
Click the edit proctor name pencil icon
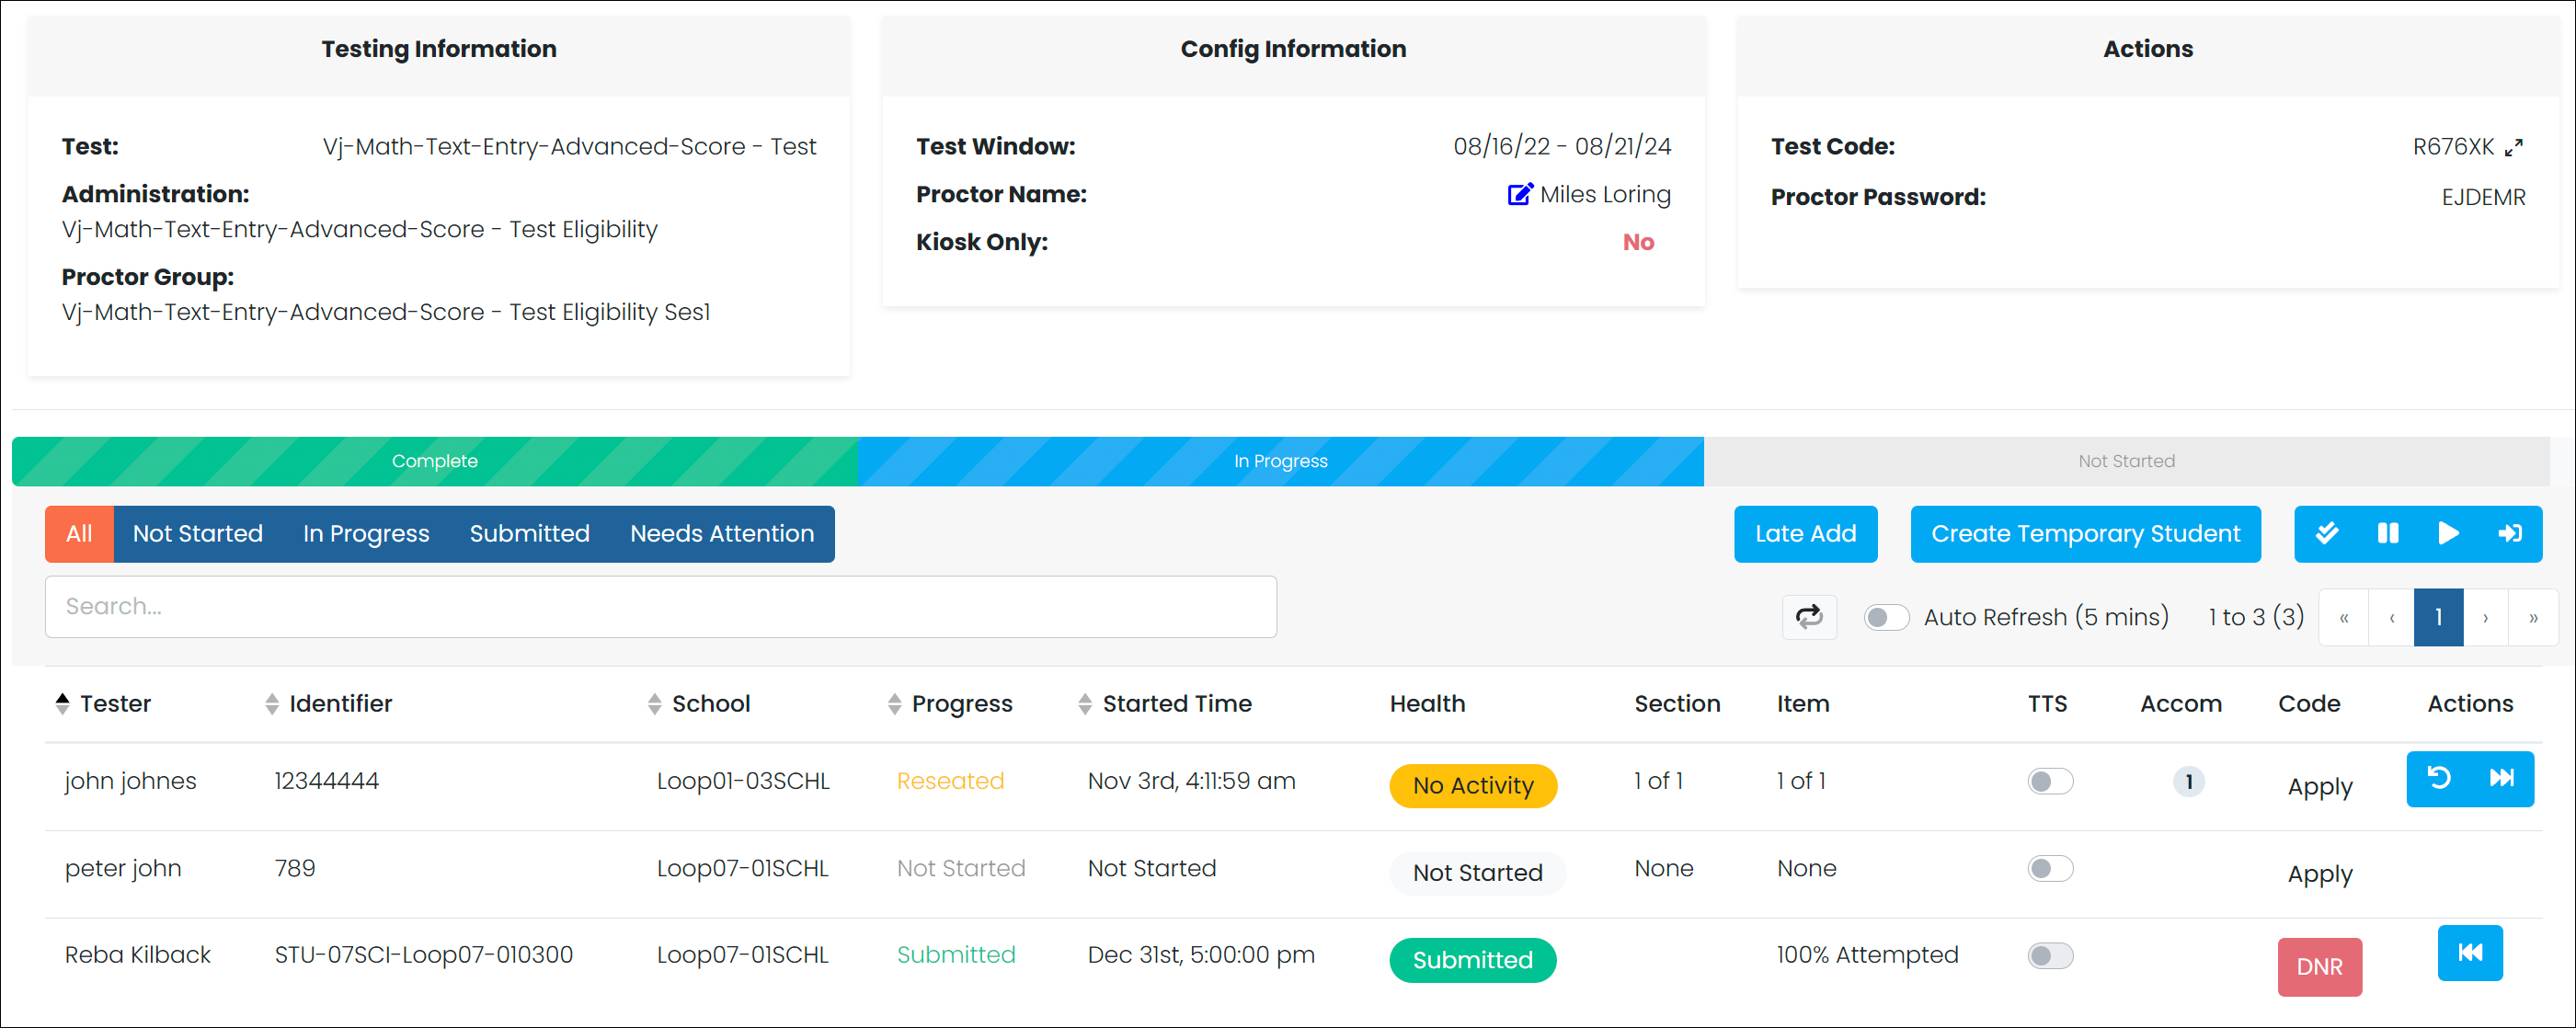[1519, 194]
